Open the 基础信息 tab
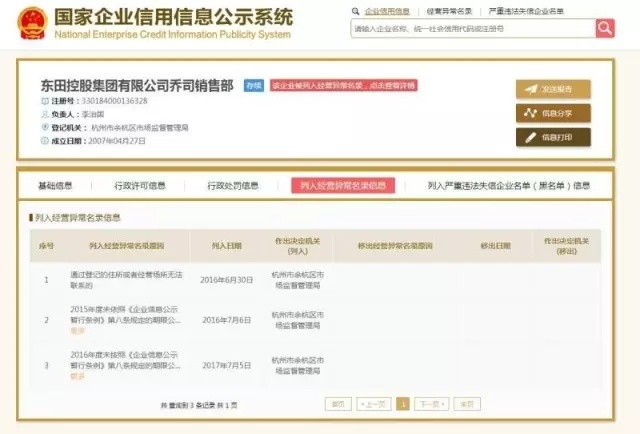640x434 pixels. 55,185
